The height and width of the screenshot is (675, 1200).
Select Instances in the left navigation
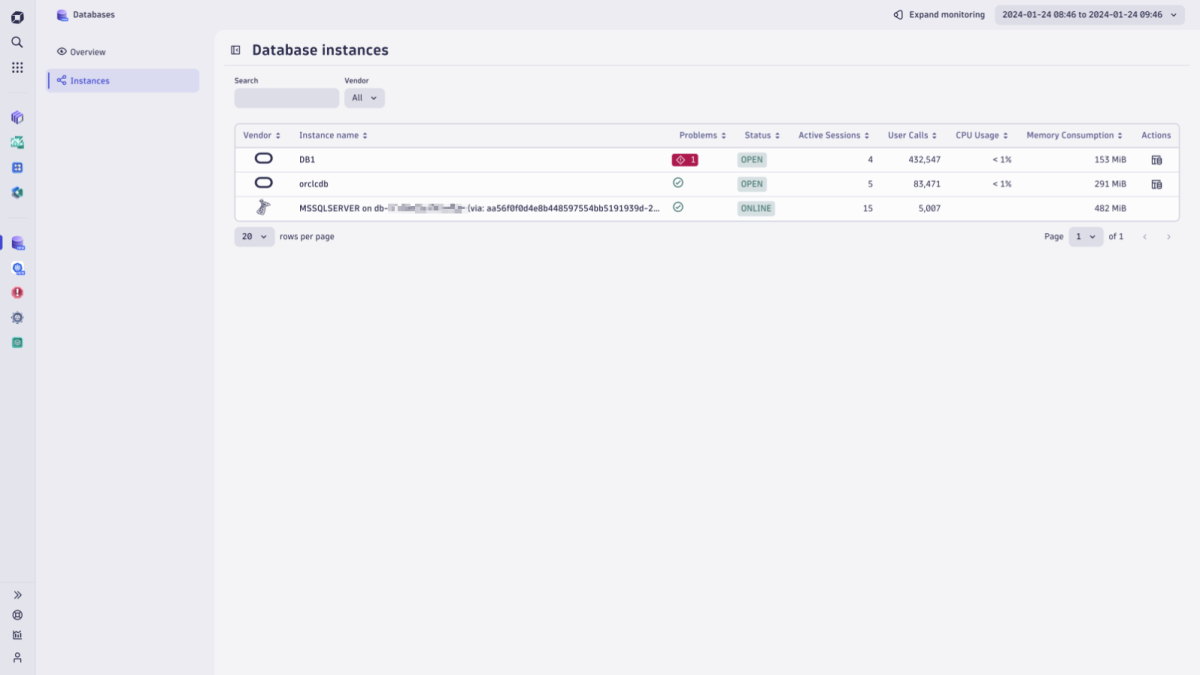(89, 80)
